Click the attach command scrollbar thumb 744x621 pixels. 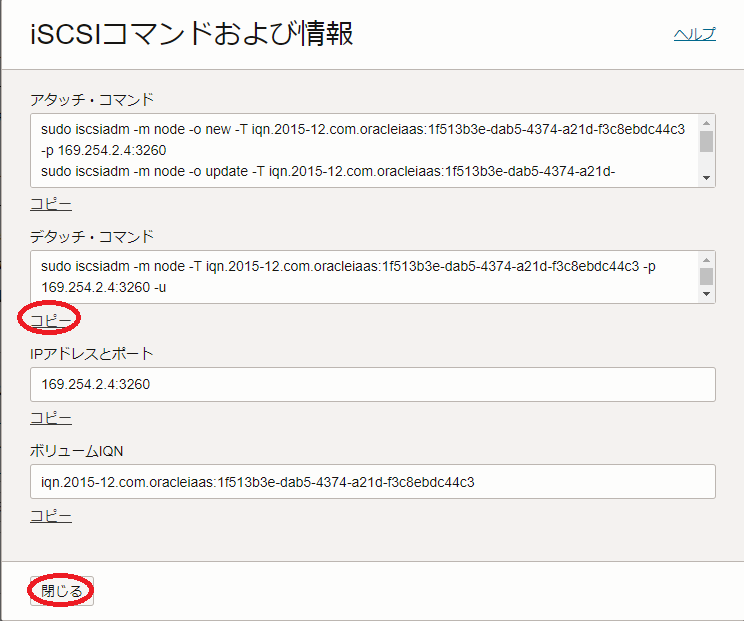click(706, 141)
